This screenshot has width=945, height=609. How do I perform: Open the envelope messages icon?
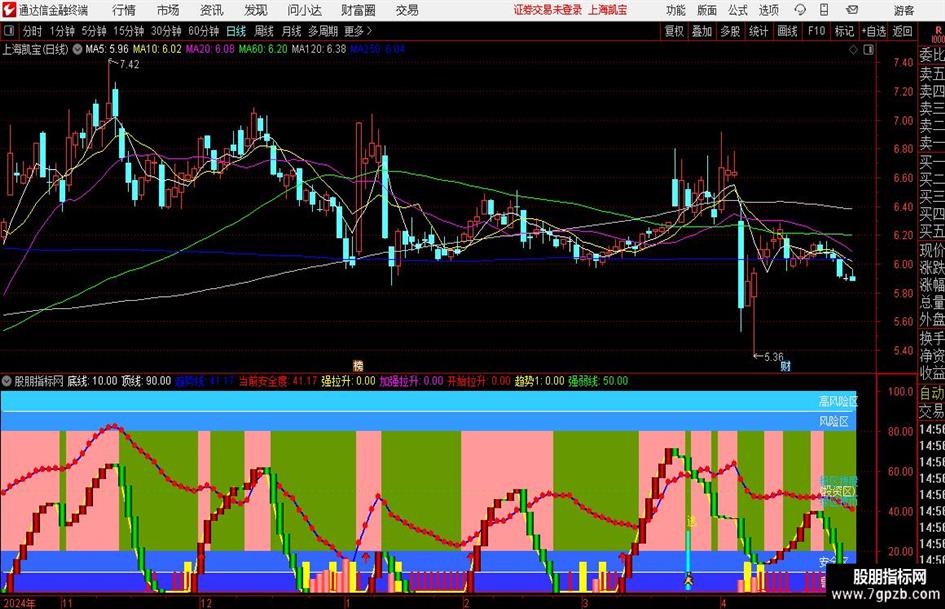pos(852,10)
